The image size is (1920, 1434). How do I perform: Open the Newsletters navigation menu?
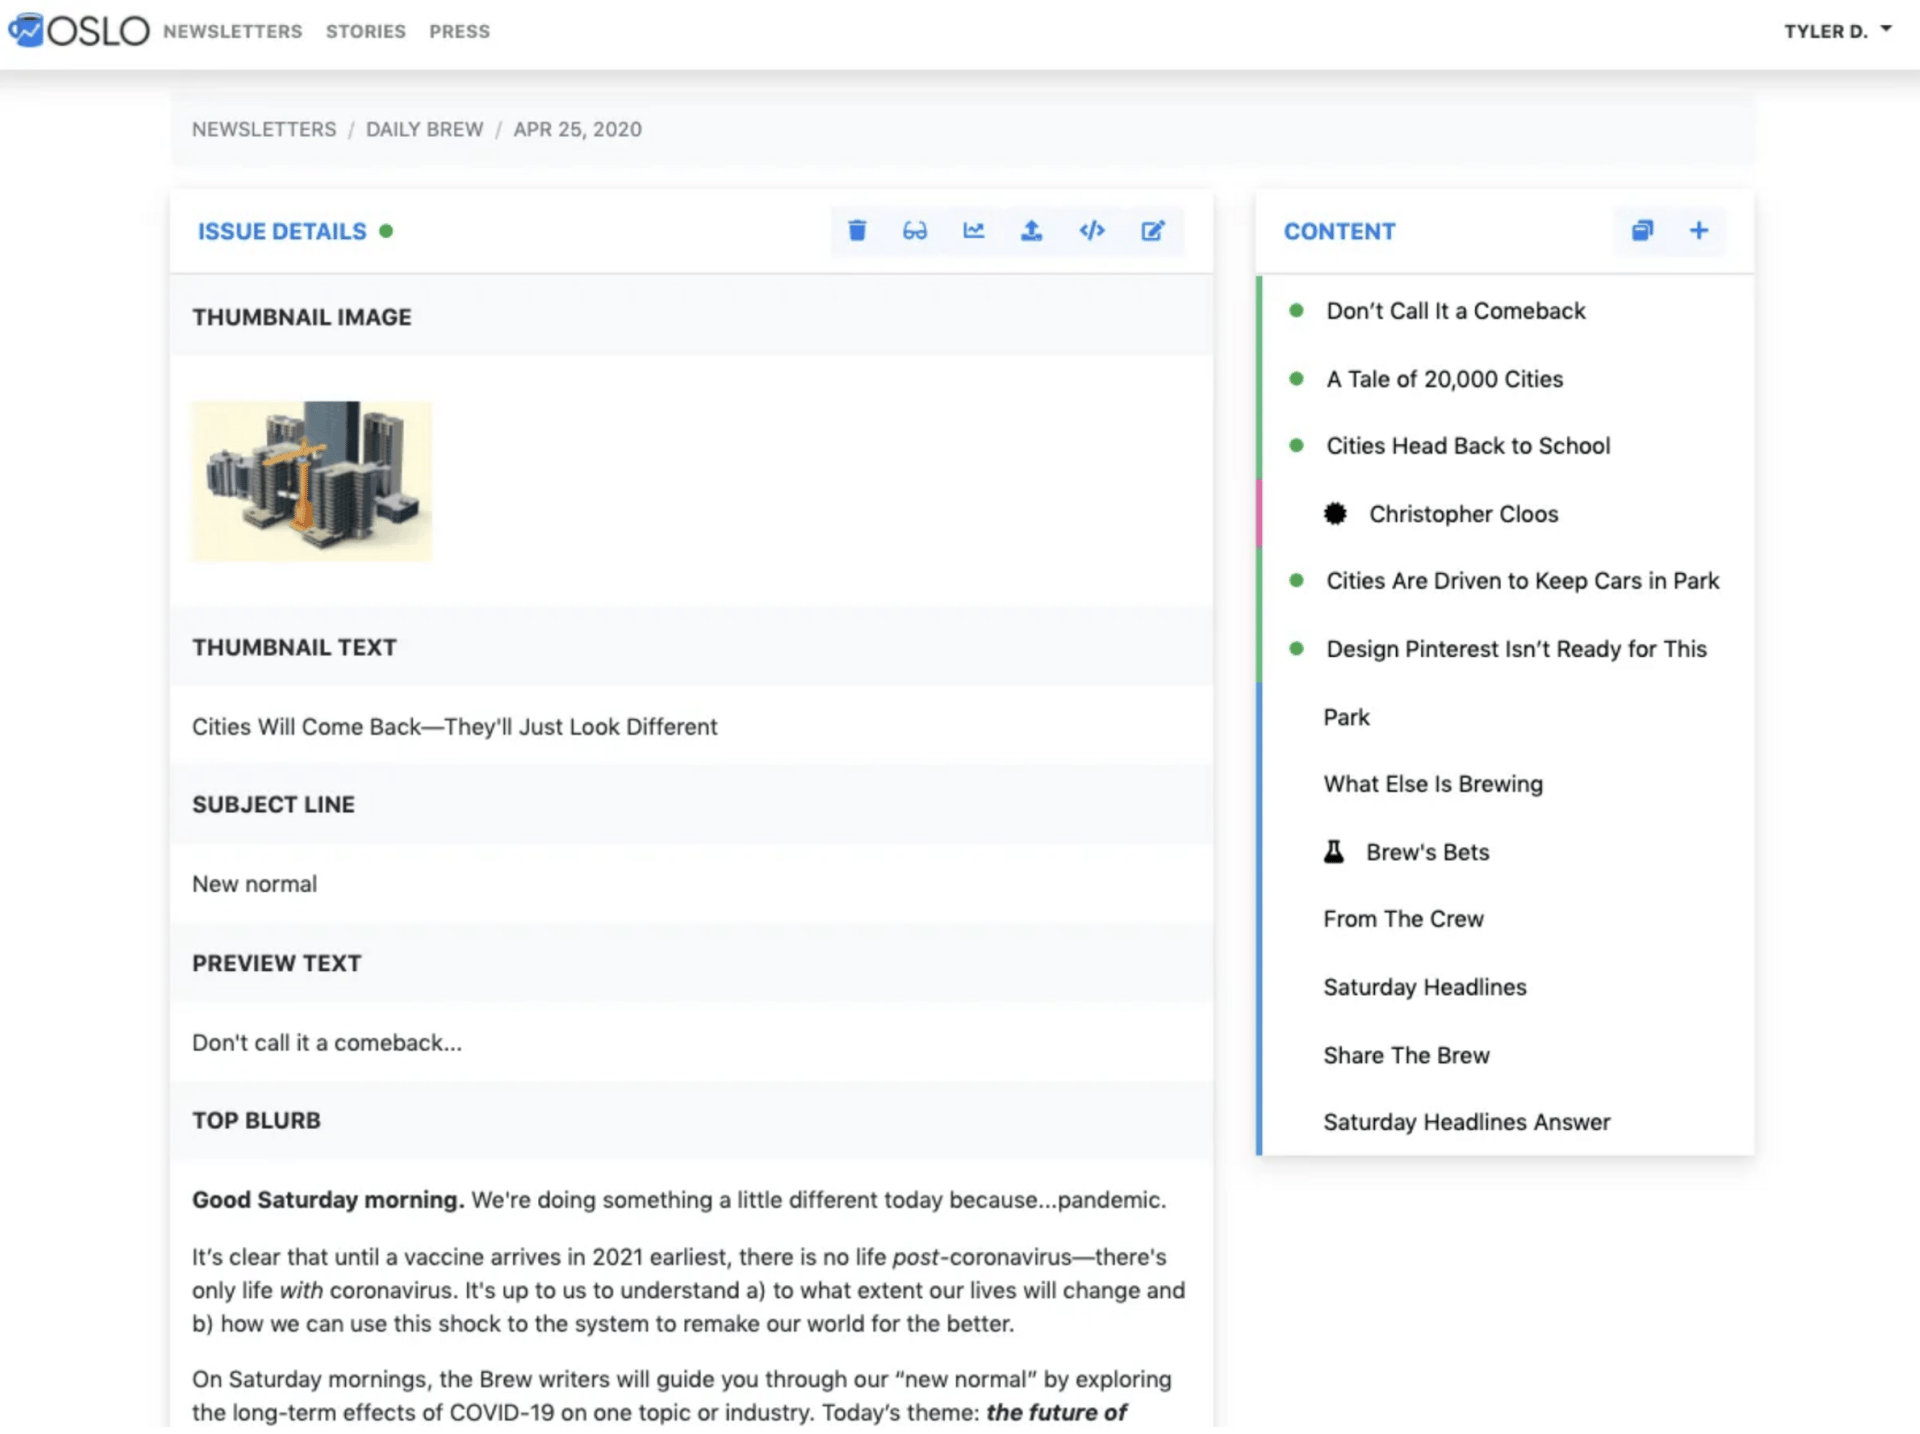tap(232, 31)
